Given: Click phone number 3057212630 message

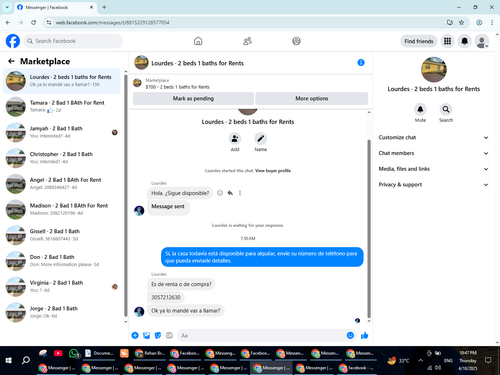Looking at the screenshot, I should (166, 297).
